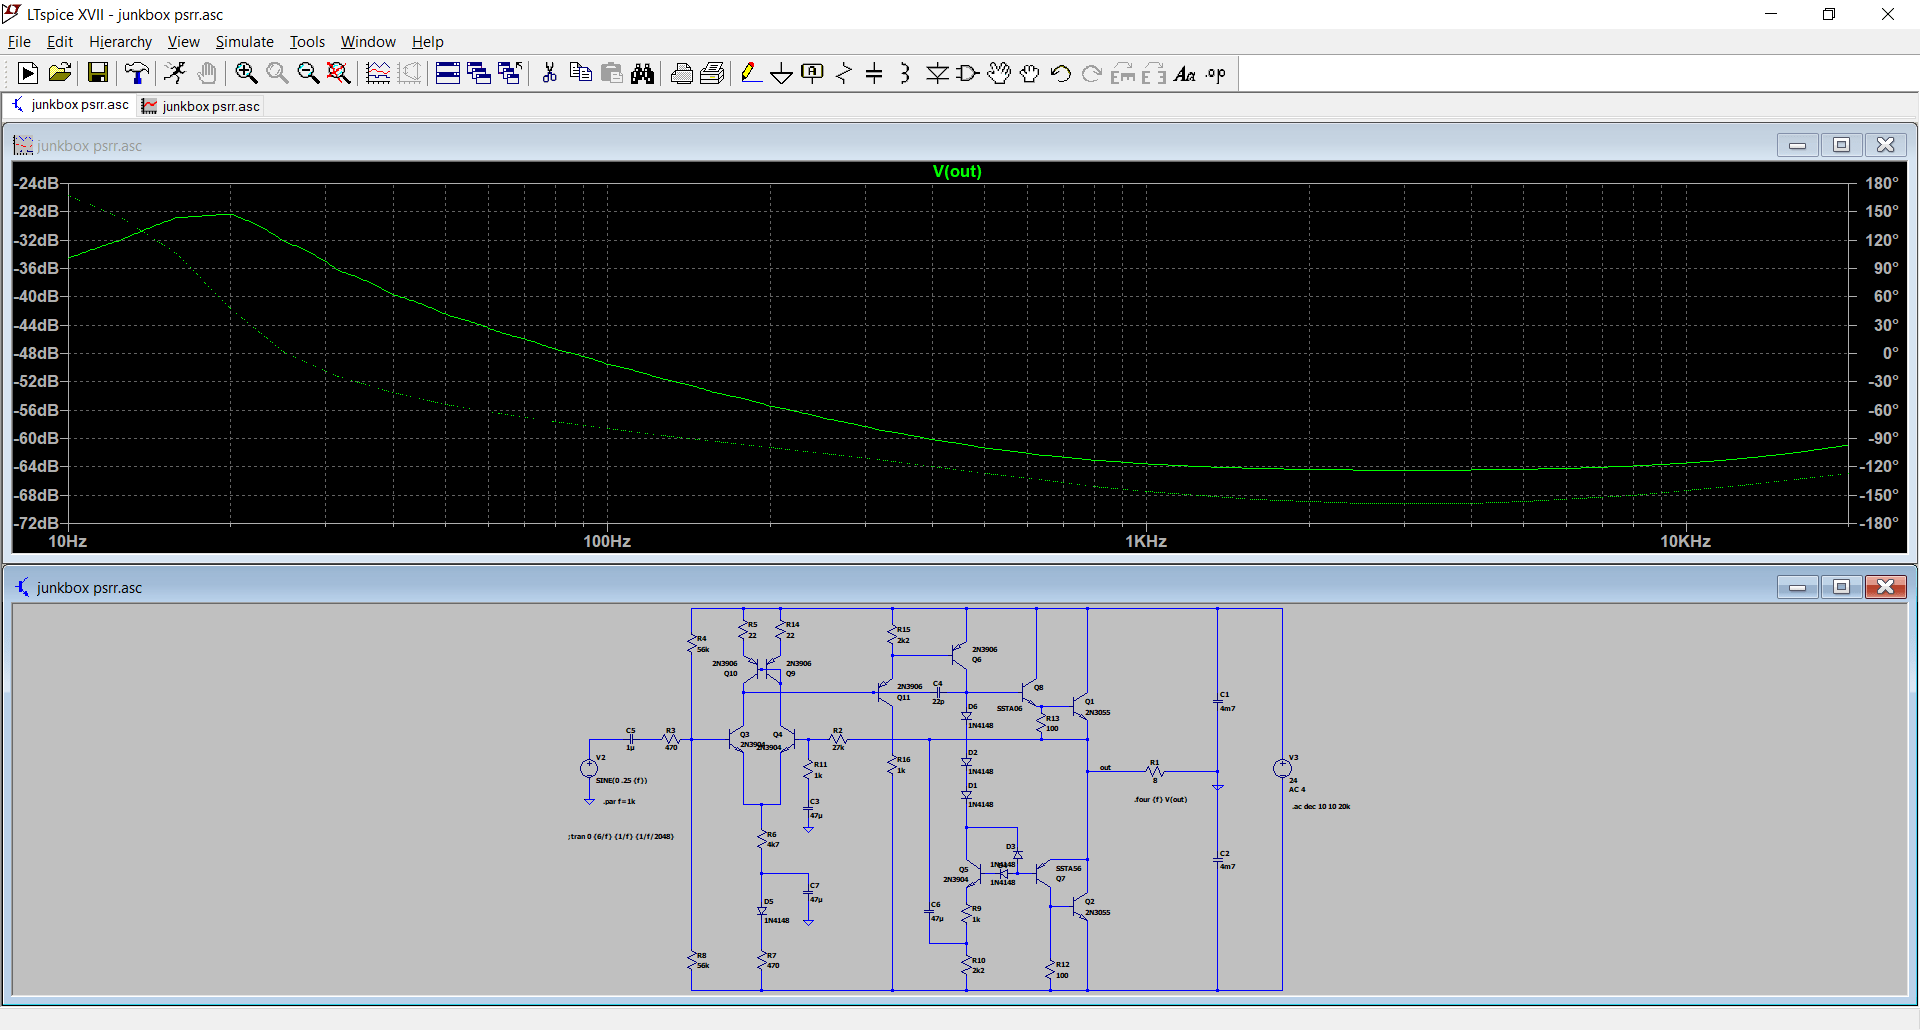
Task: Click the Print Setup icon
Action: [x=713, y=73]
